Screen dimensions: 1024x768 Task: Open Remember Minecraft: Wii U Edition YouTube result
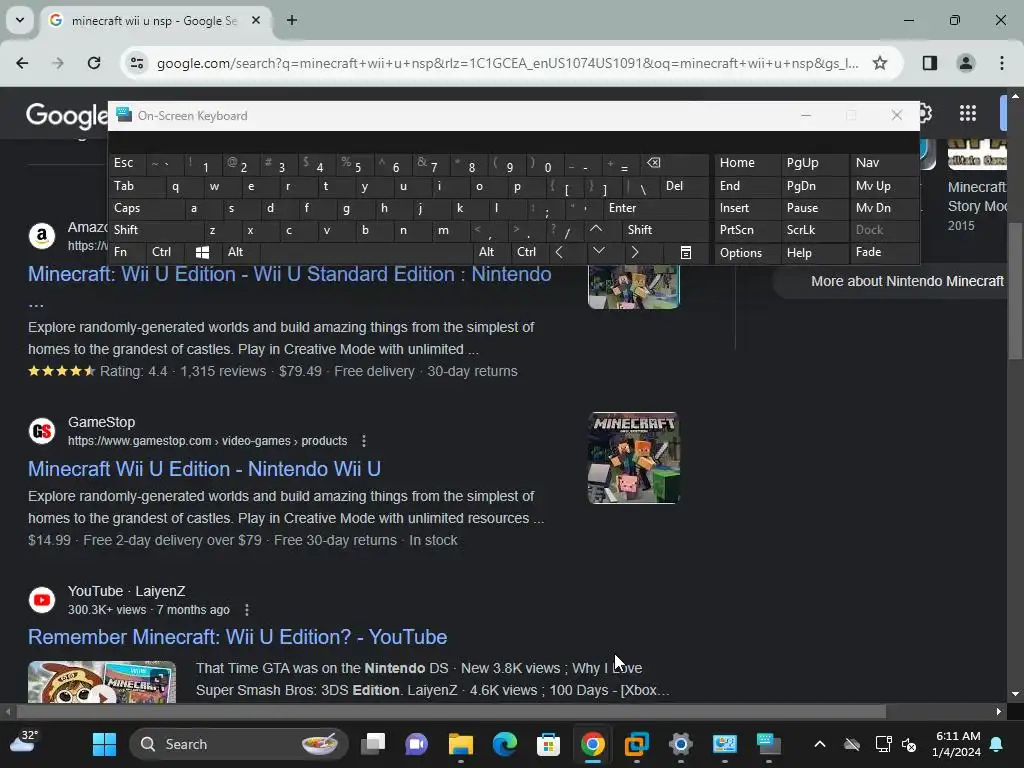point(238,637)
